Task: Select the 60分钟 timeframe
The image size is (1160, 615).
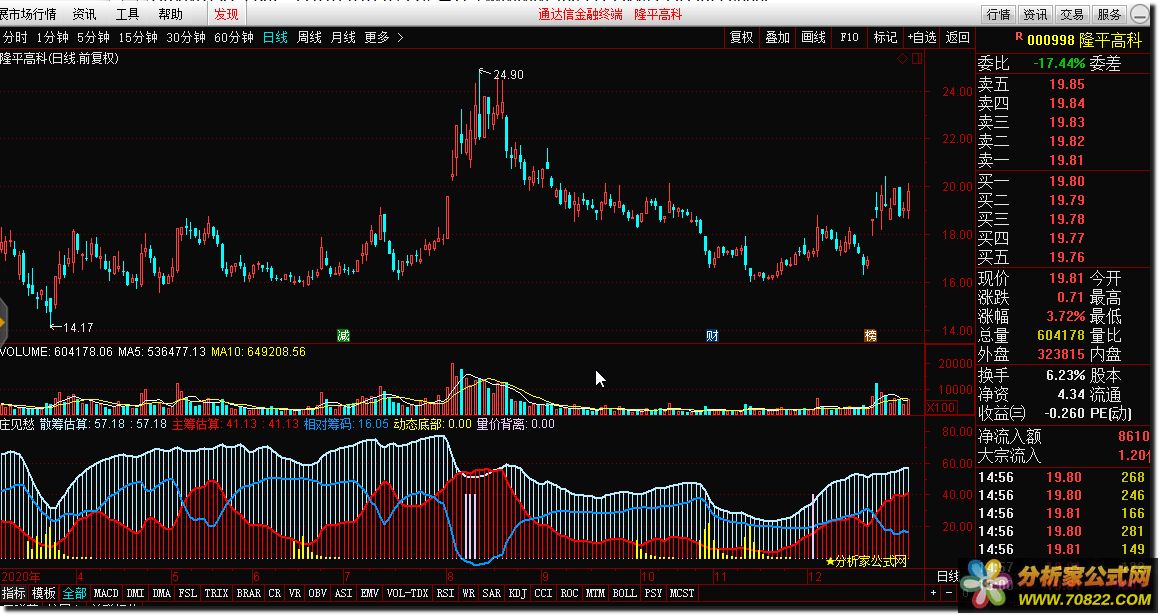Action: [x=234, y=37]
